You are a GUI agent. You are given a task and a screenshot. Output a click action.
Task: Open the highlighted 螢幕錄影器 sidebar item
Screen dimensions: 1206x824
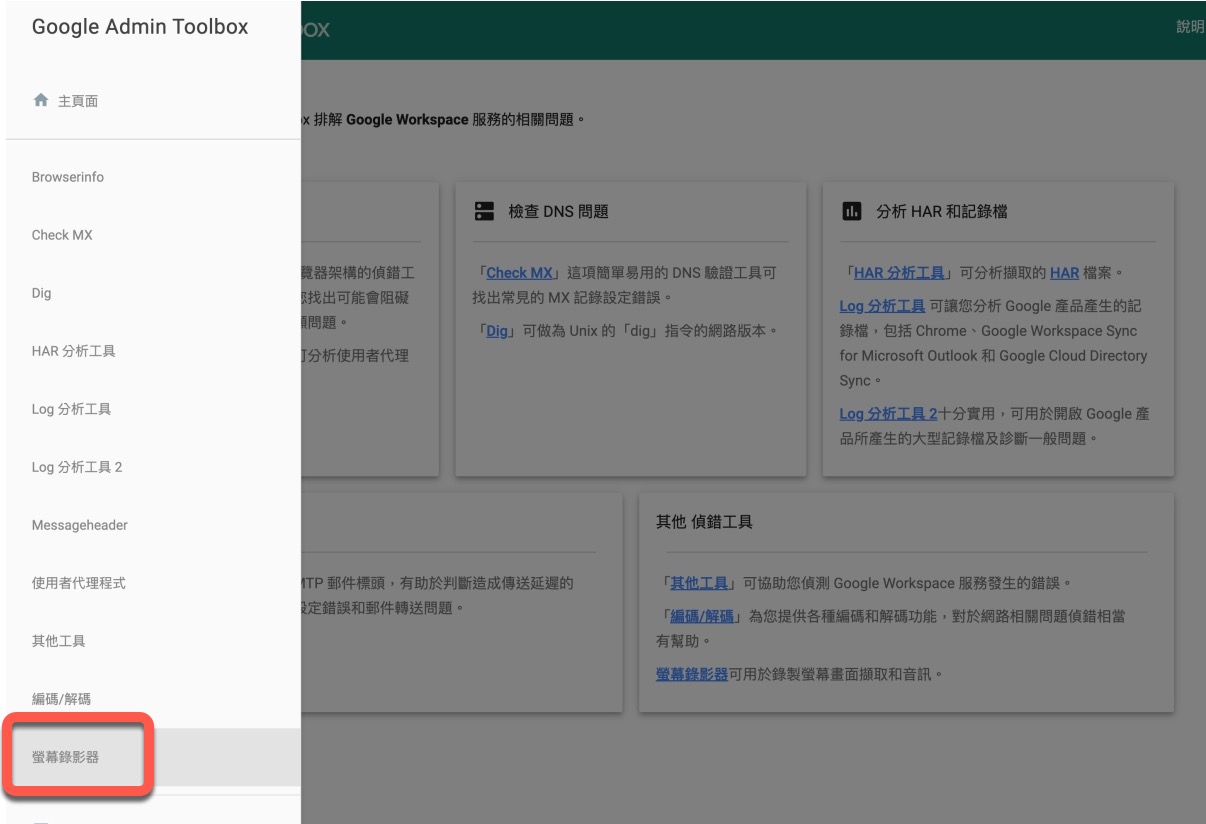click(66, 757)
